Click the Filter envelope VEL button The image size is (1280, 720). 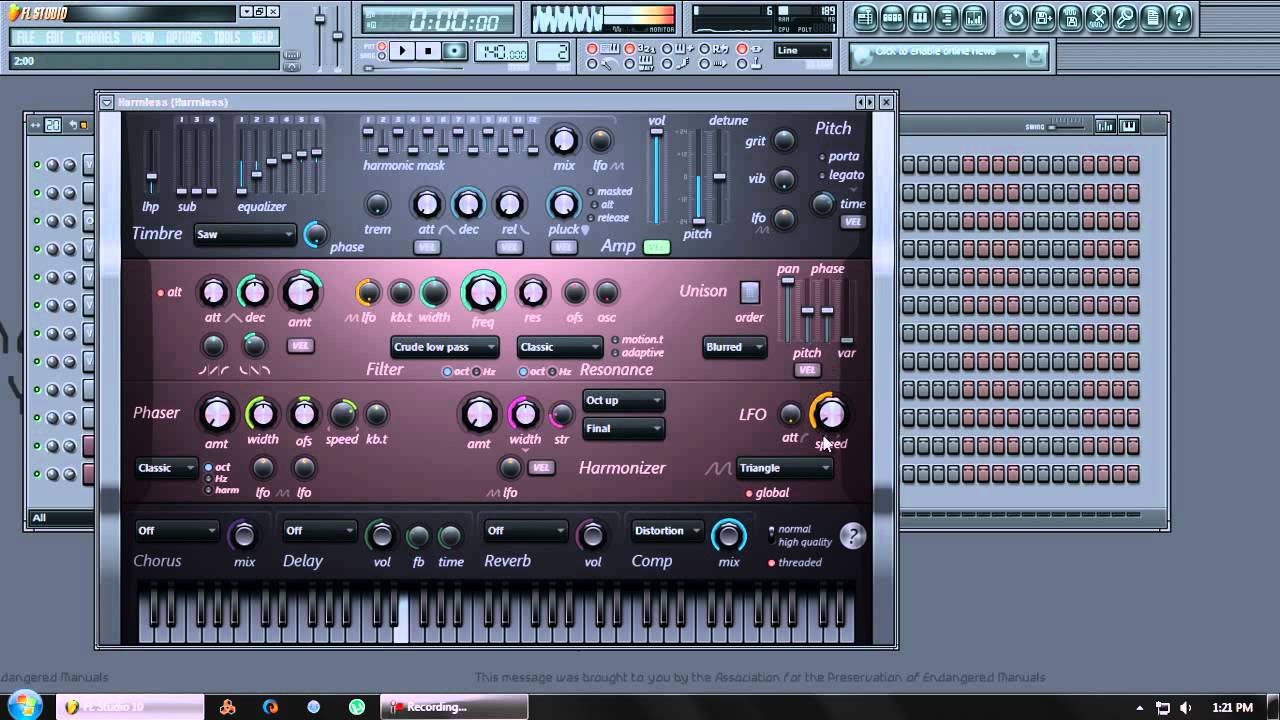click(x=300, y=346)
